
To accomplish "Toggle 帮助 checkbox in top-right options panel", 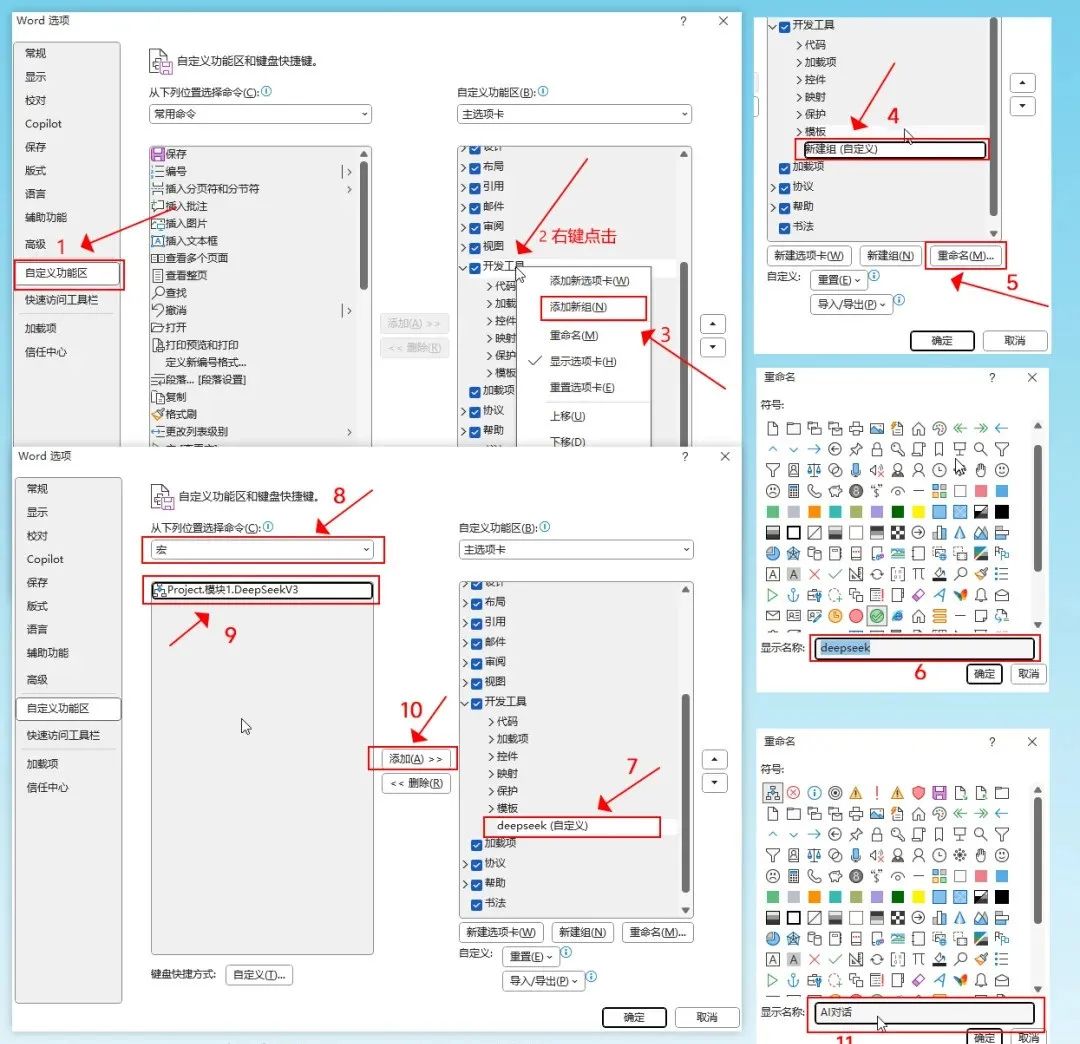I will click(x=785, y=207).
